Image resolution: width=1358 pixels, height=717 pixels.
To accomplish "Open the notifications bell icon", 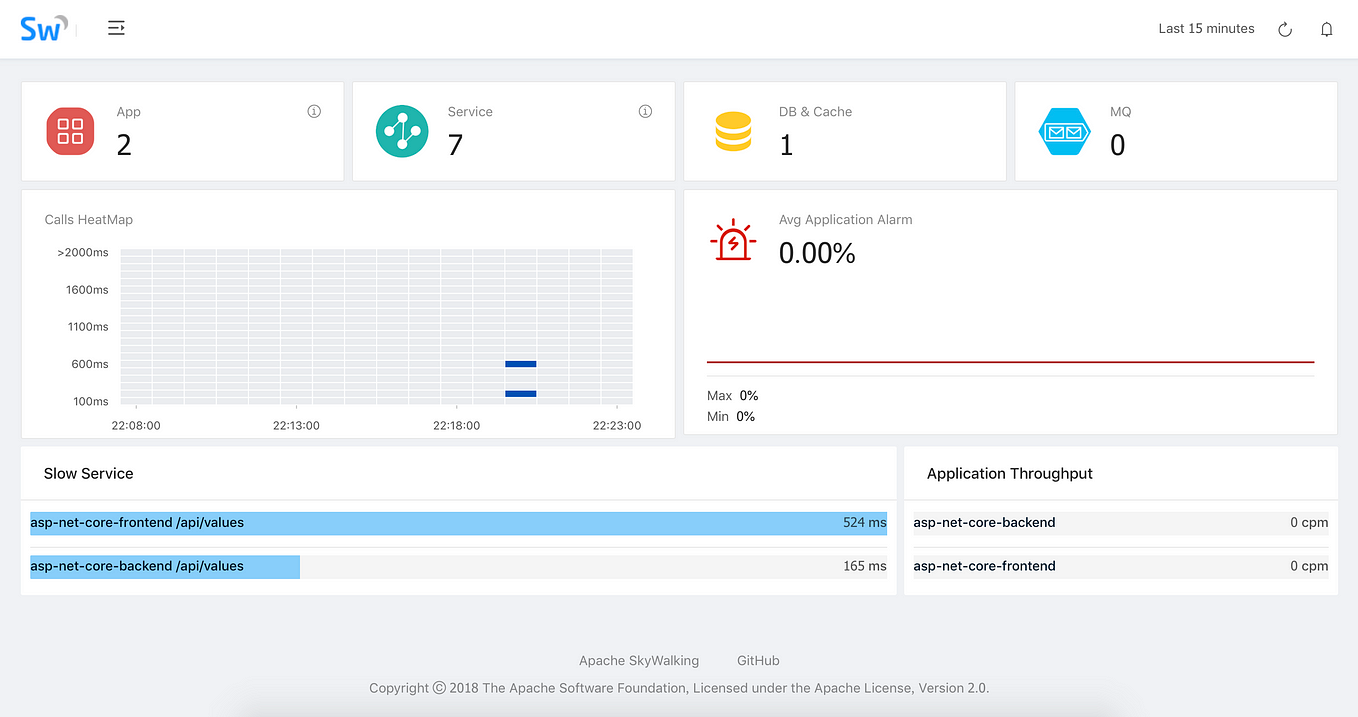I will click(1327, 29).
